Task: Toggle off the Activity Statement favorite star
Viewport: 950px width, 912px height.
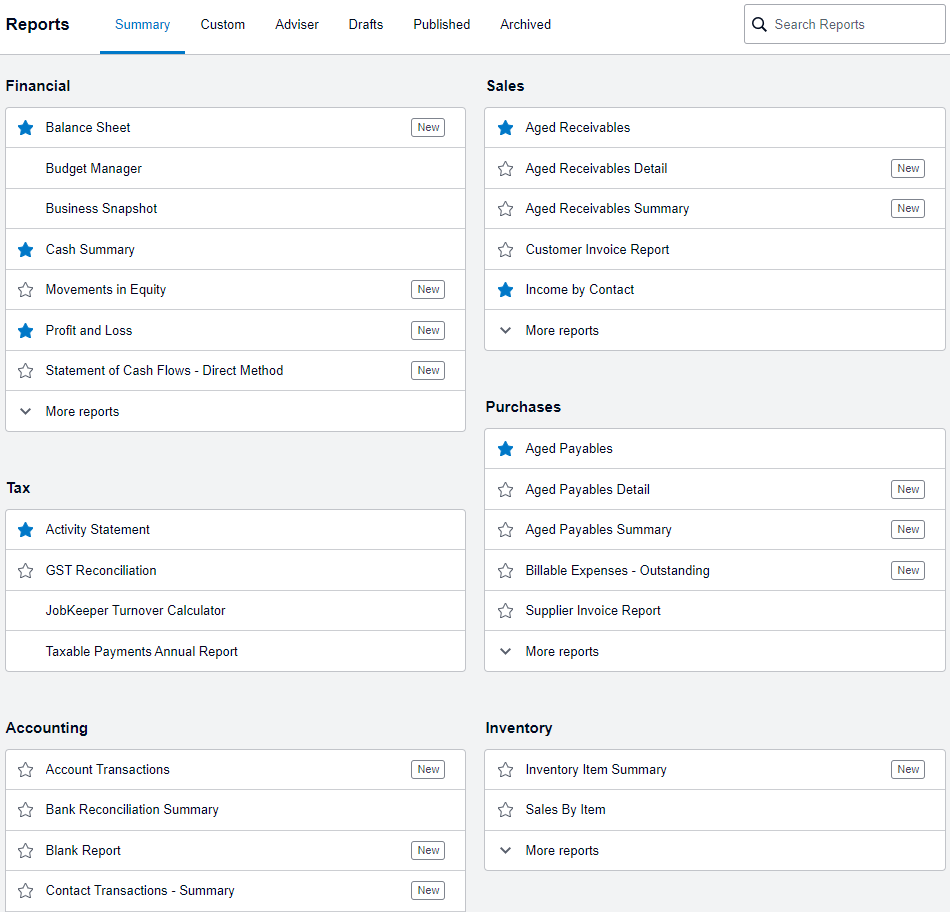Action: point(25,530)
